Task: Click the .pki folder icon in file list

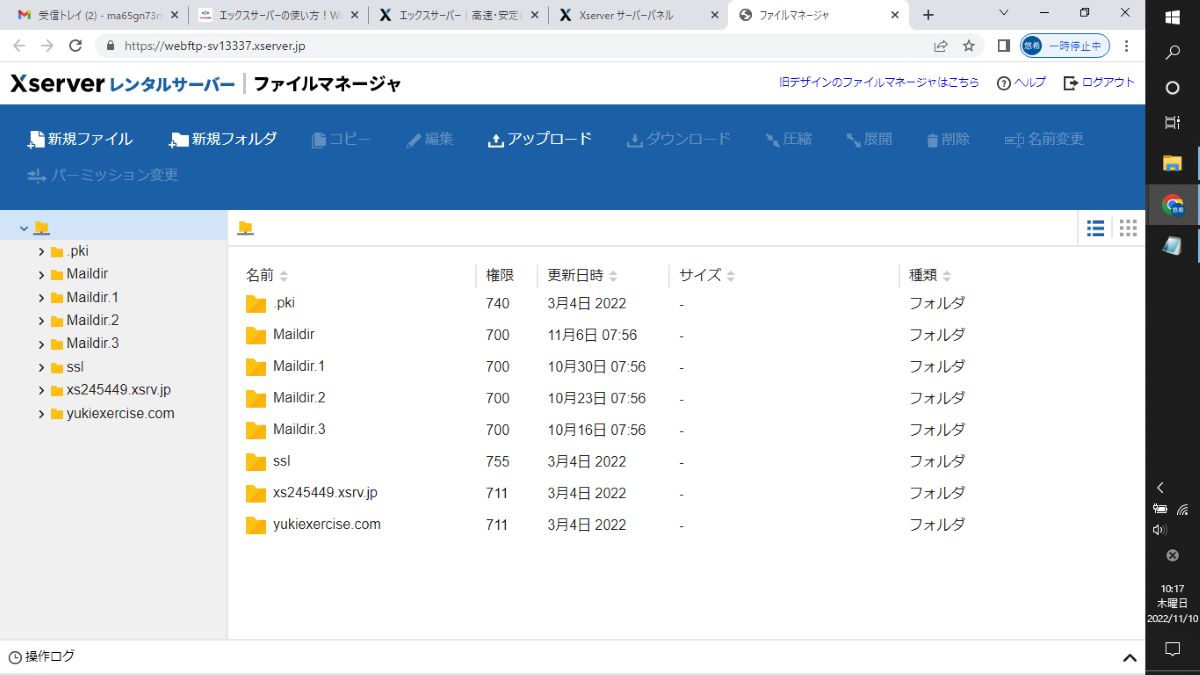Action: (x=256, y=304)
